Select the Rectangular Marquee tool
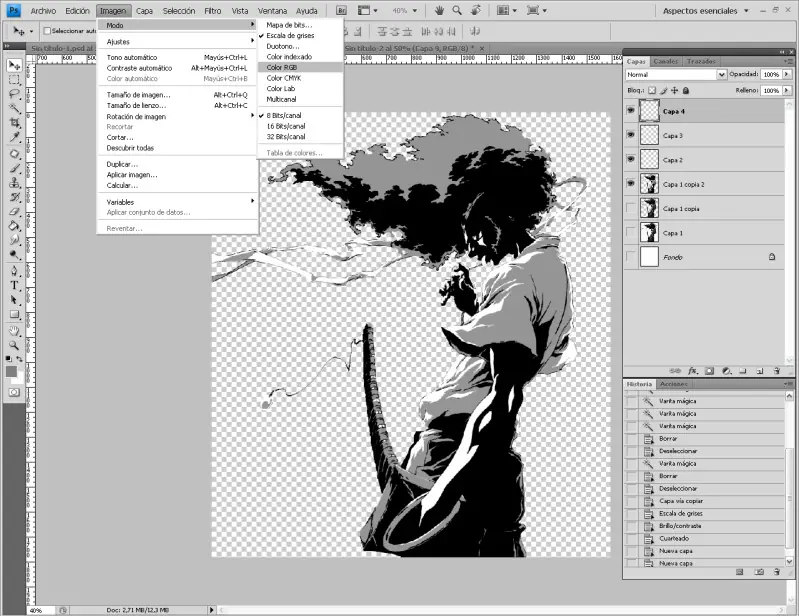This screenshot has width=799, height=616. (x=14, y=80)
